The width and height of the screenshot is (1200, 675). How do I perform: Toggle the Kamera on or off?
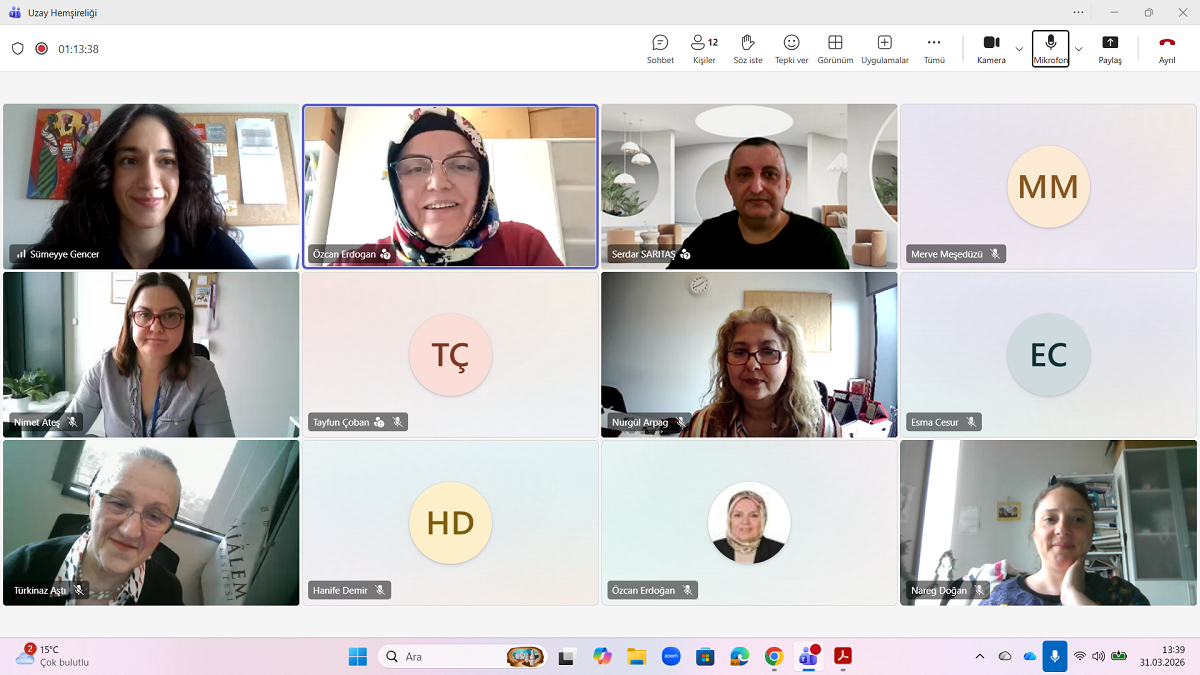(x=991, y=48)
